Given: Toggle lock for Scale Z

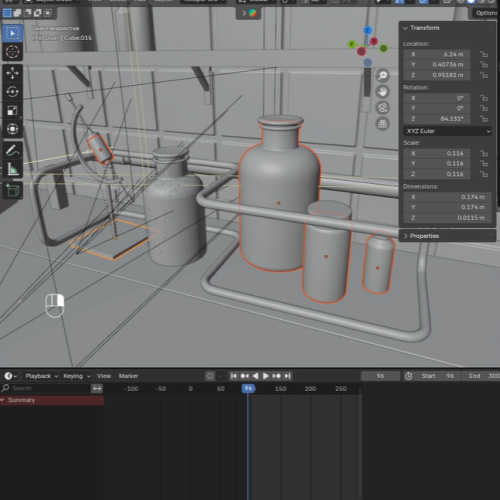Looking at the screenshot, I should (x=484, y=174).
